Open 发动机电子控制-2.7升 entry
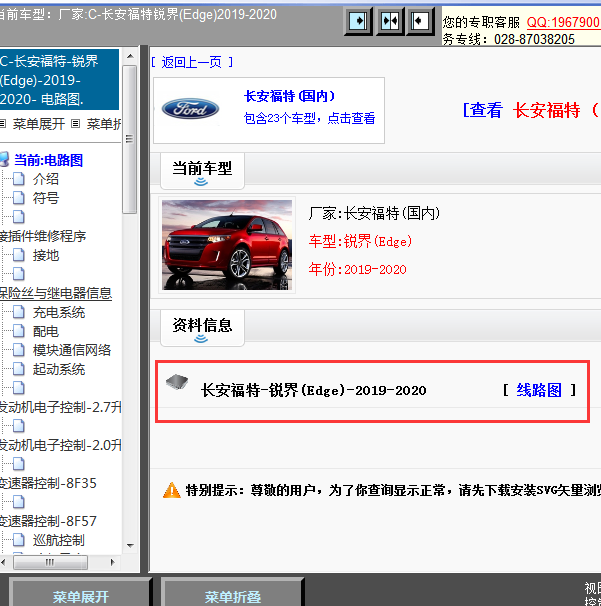This screenshot has width=601, height=606. coord(61,407)
